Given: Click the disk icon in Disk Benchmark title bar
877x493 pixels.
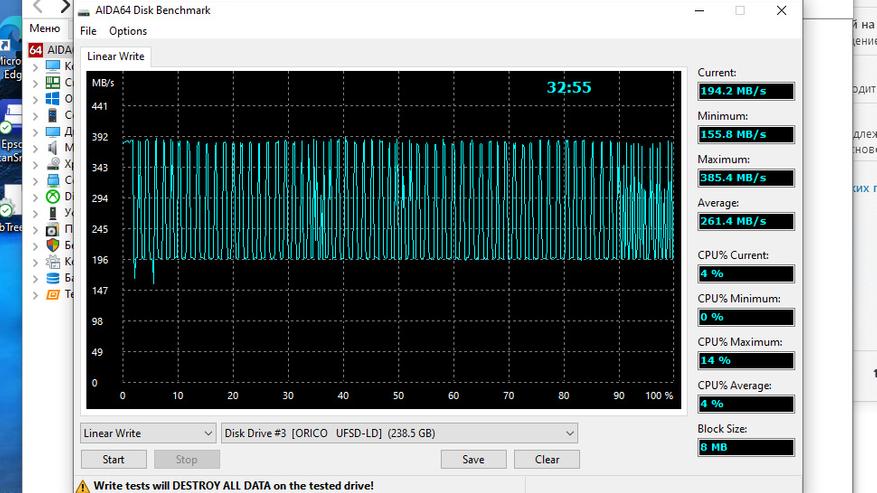Looking at the screenshot, I should click(x=84, y=11).
